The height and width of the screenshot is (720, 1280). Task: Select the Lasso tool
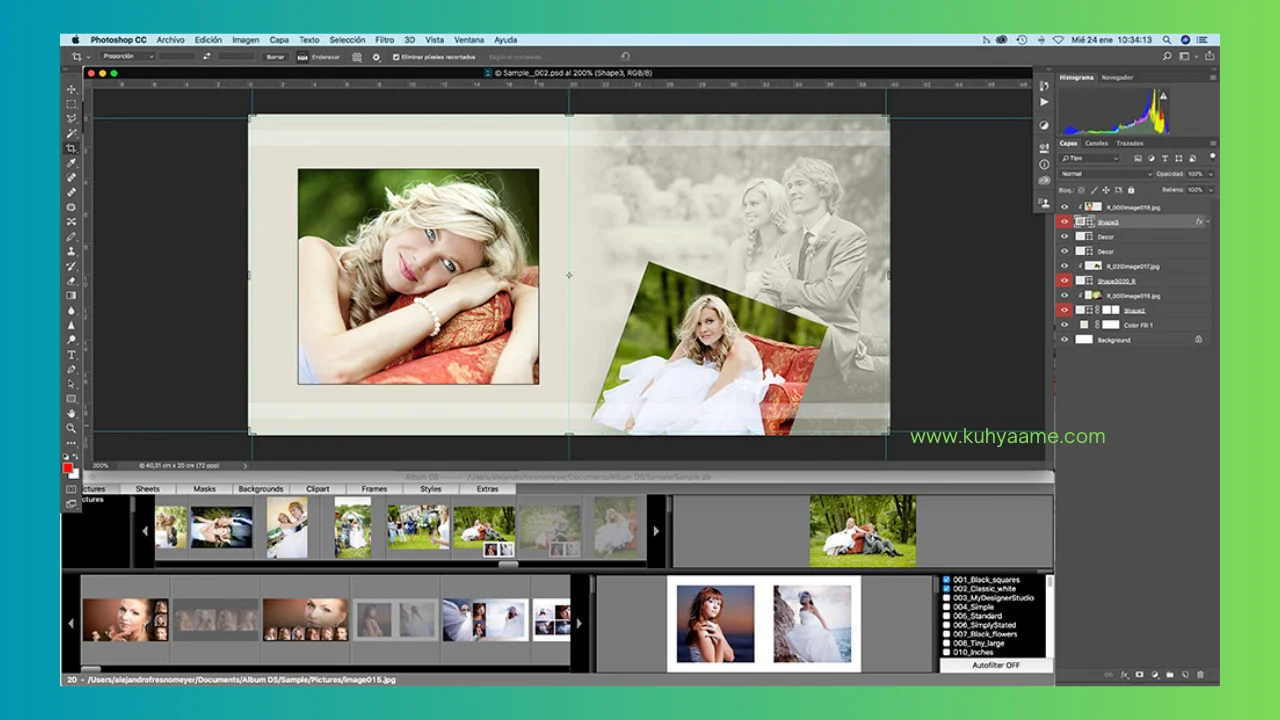tap(71, 119)
